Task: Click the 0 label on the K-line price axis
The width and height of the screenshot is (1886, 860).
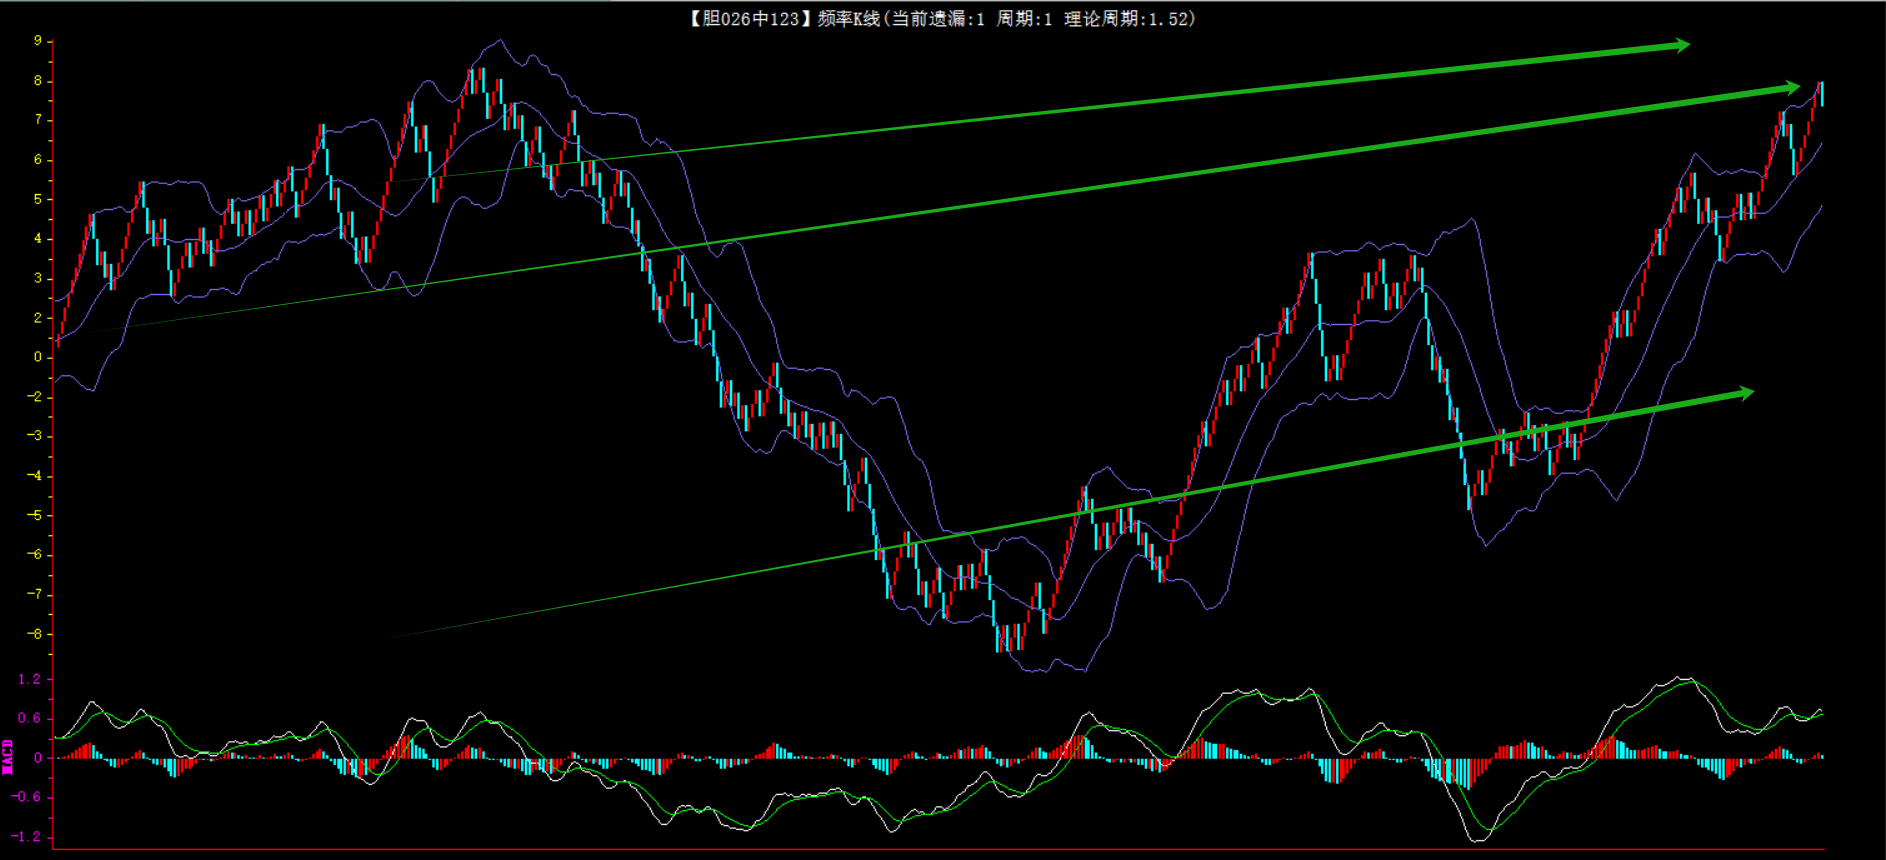Action: click(x=38, y=357)
